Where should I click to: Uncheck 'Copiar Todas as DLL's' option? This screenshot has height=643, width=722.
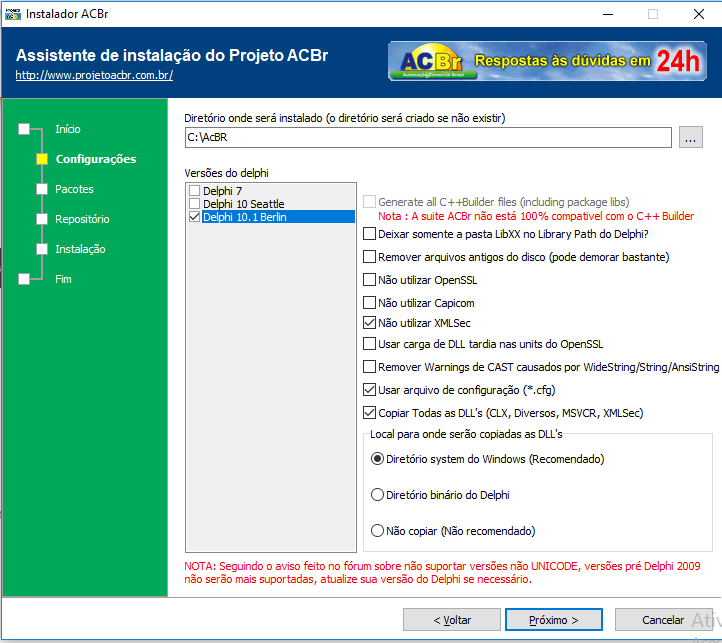(x=369, y=413)
